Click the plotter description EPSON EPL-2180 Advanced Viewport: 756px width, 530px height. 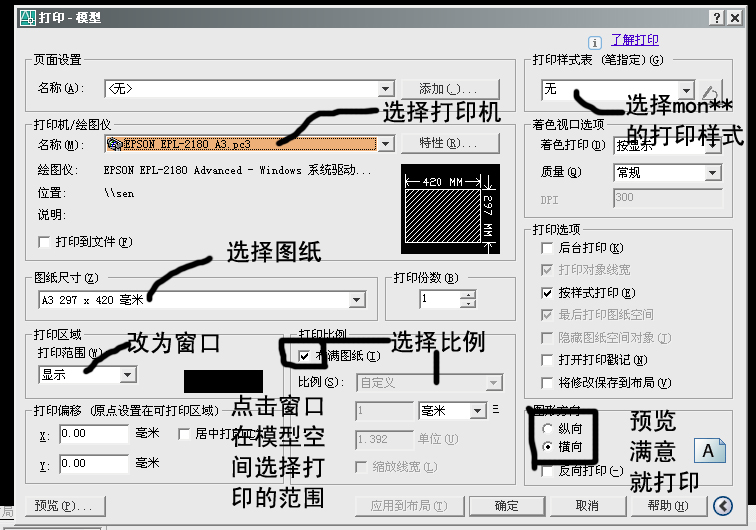pyautogui.click(x=238, y=170)
